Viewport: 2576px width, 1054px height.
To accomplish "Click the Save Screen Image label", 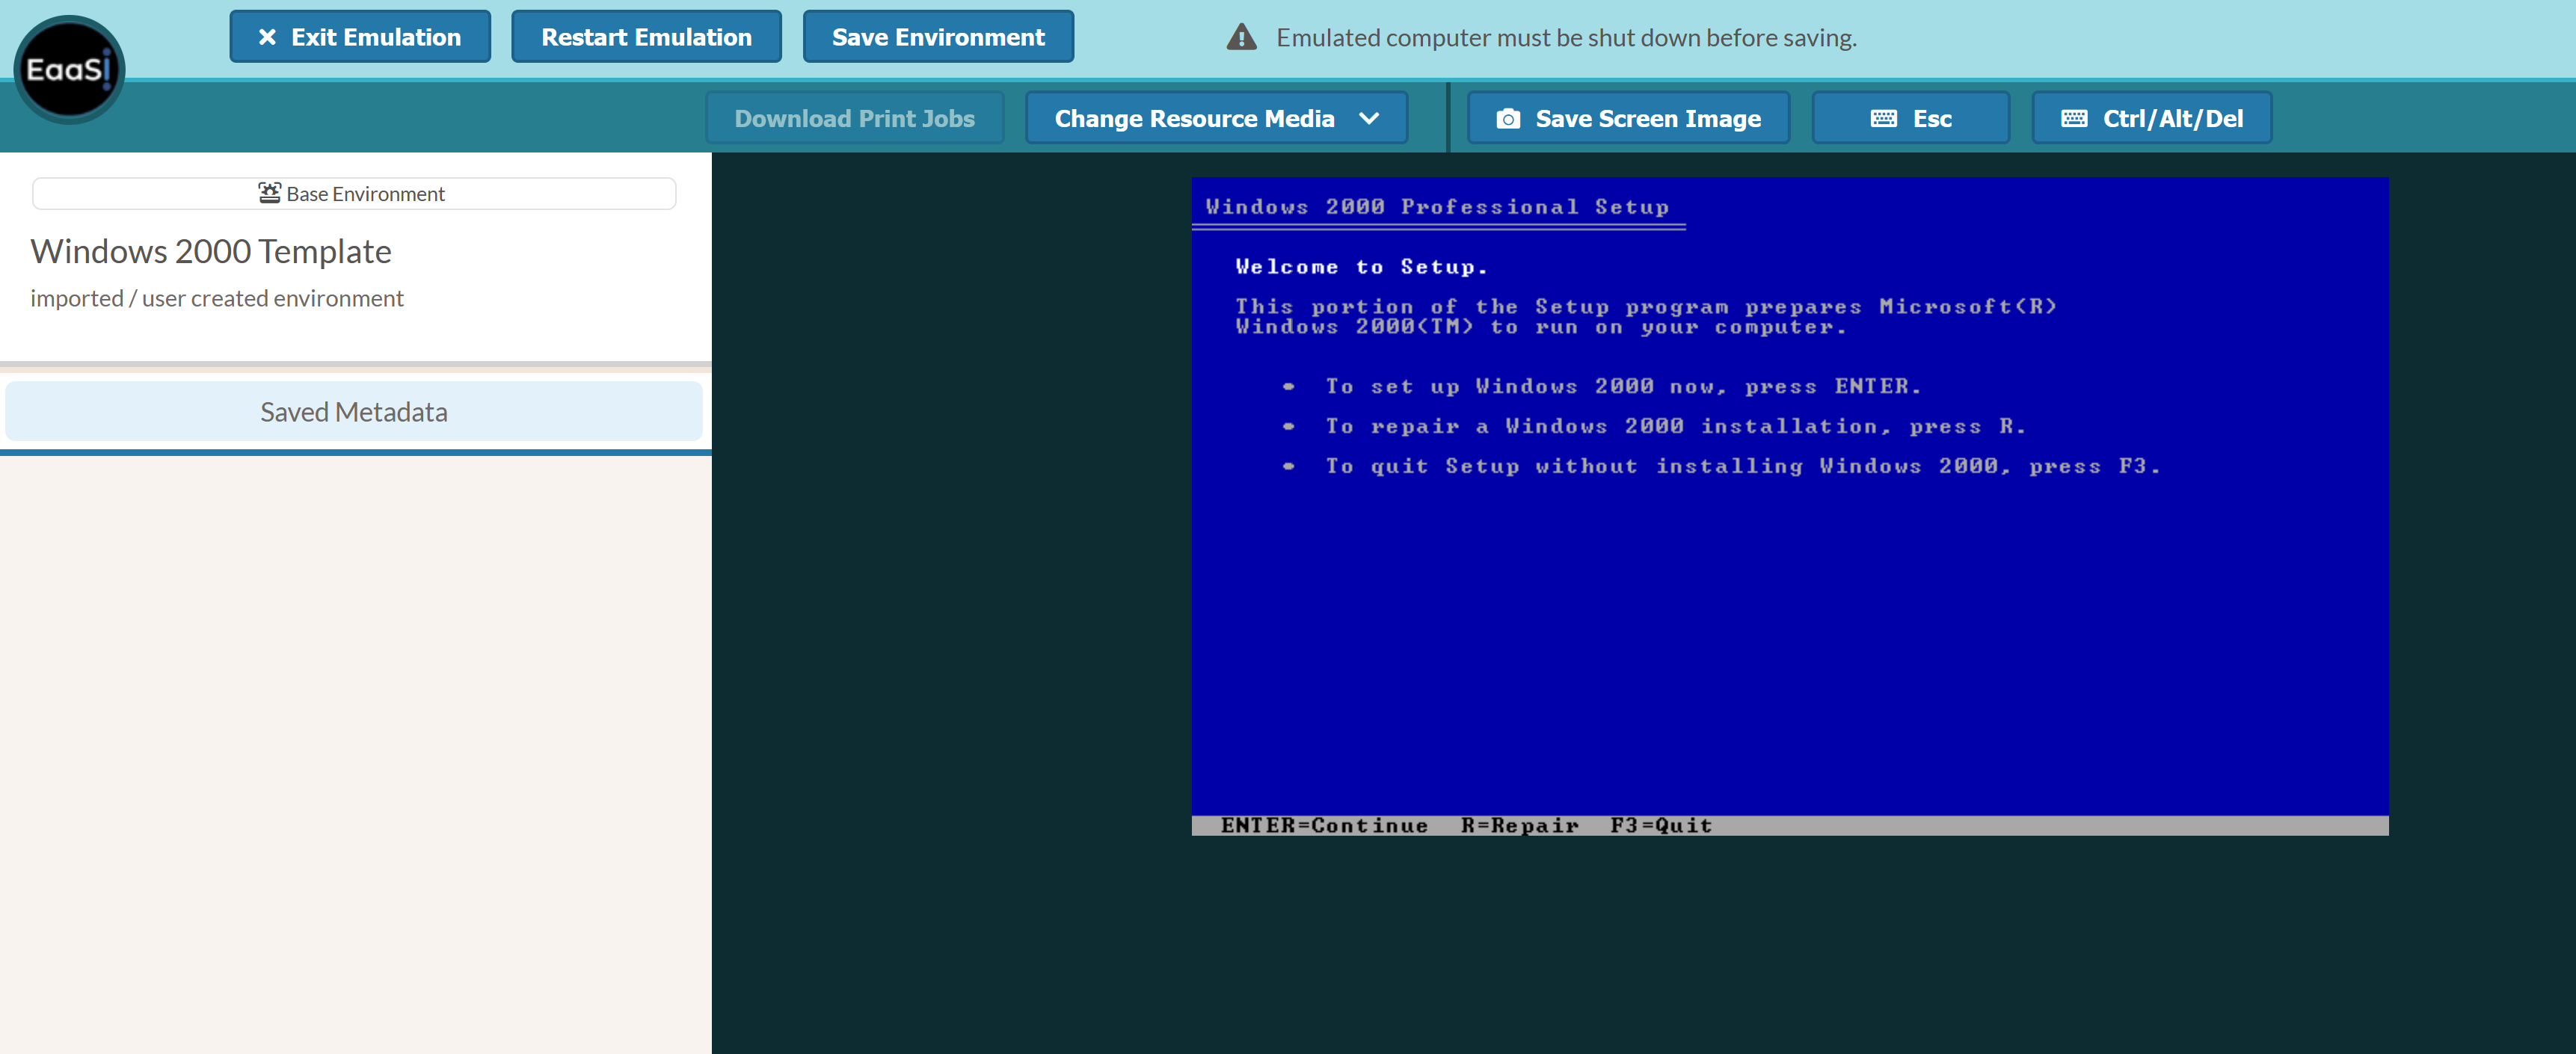I will [x=1648, y=118].
